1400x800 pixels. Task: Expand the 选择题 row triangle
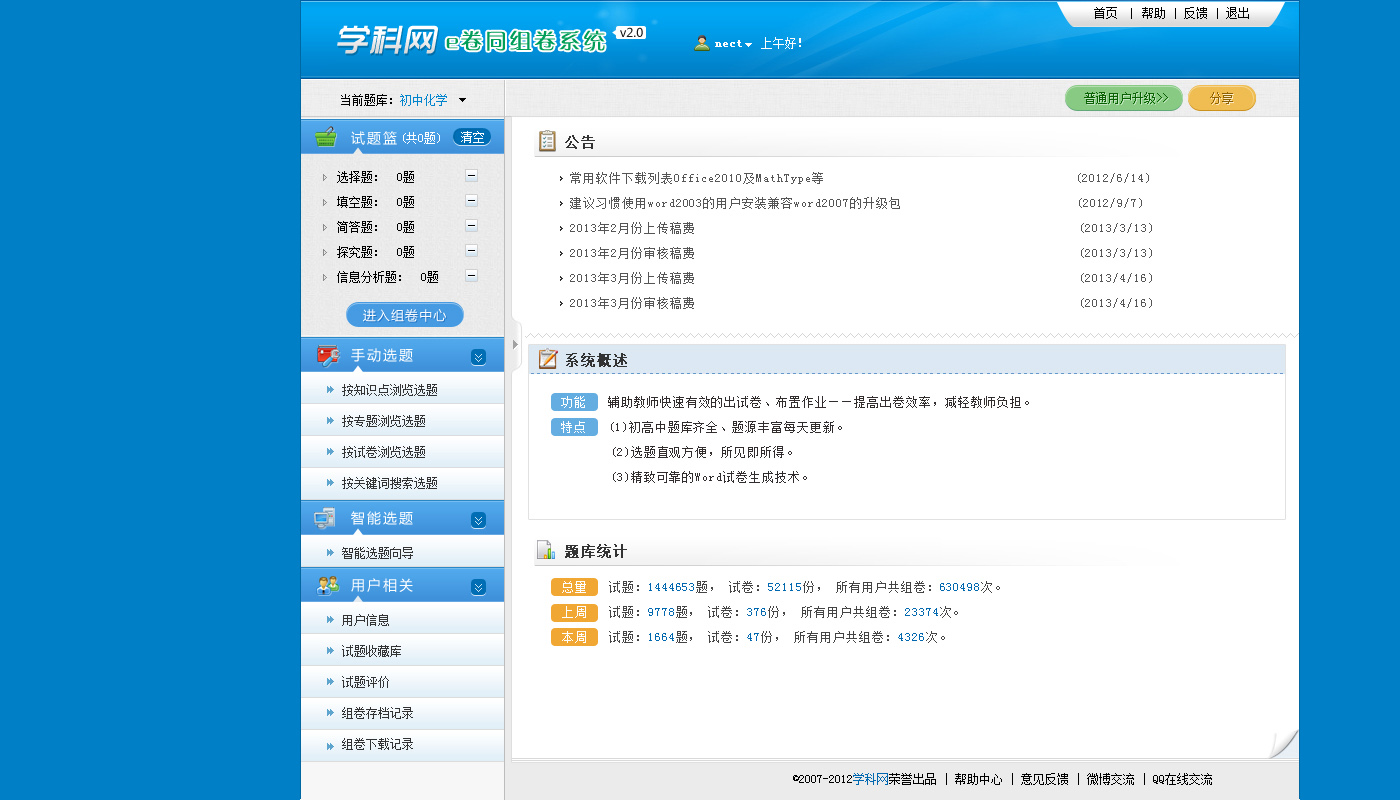(x=324, y=178)
